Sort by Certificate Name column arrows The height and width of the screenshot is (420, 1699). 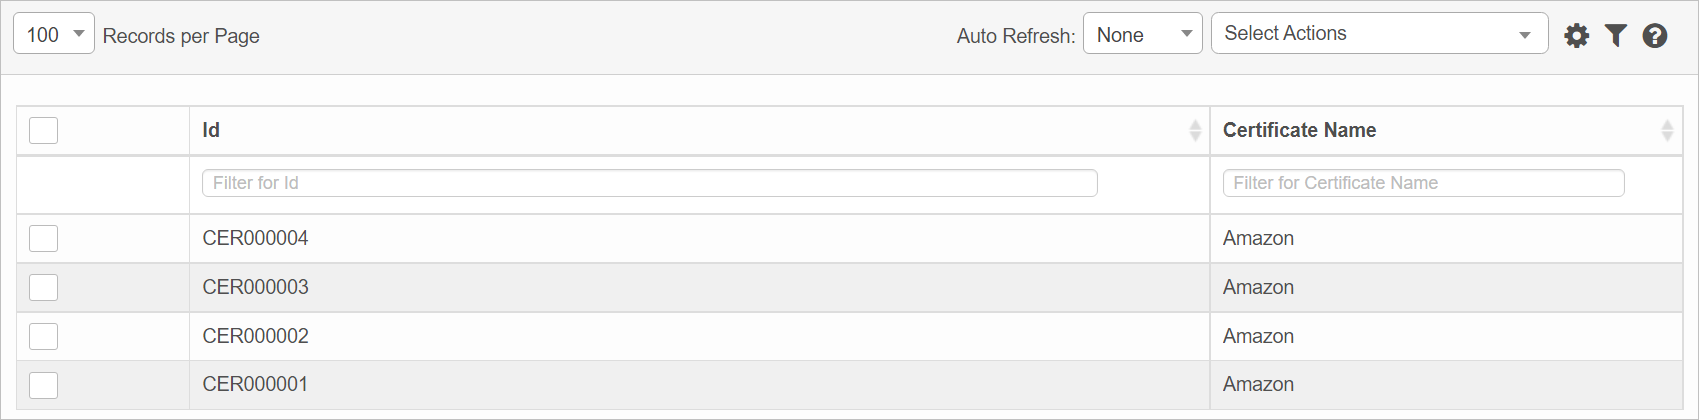(1667, 130)
